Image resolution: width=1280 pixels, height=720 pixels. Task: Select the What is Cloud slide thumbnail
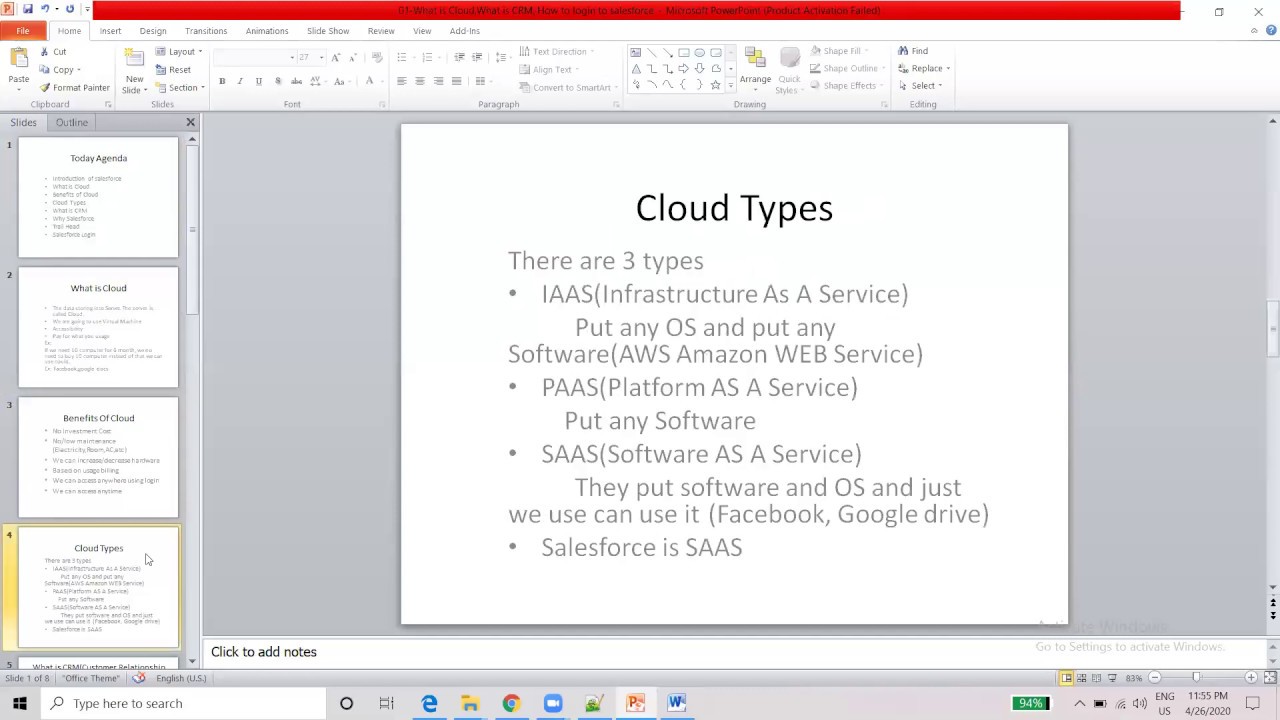(x=98, y=327)
